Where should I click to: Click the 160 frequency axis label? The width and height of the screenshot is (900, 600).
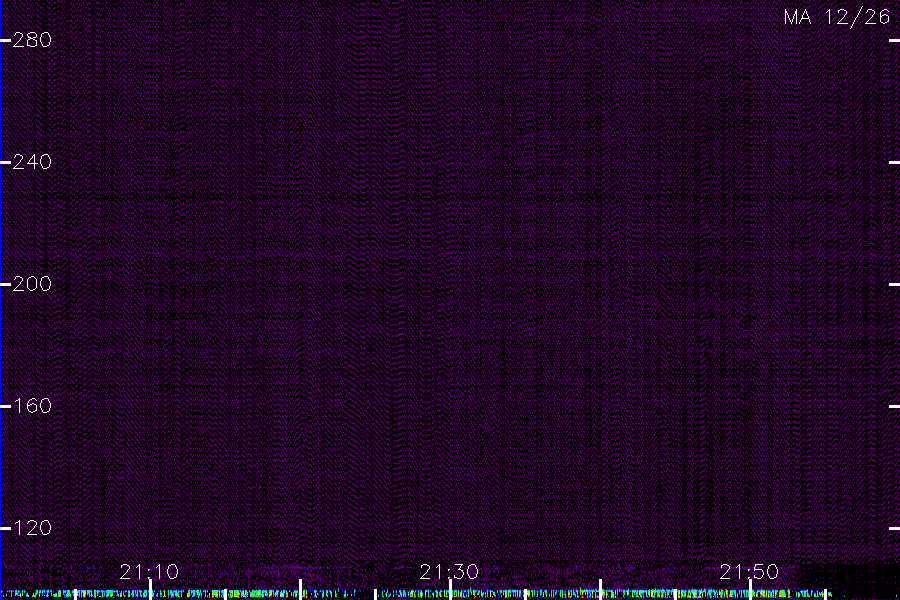tap(32, 406)
